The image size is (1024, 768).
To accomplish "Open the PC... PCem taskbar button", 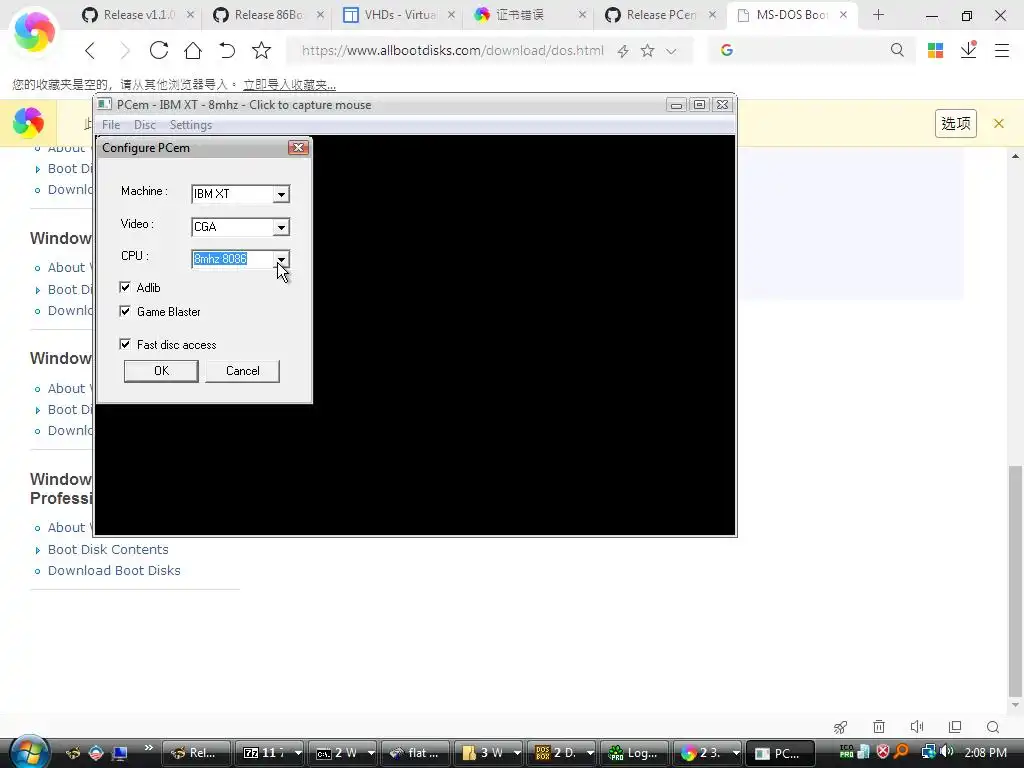I will 780,753.
